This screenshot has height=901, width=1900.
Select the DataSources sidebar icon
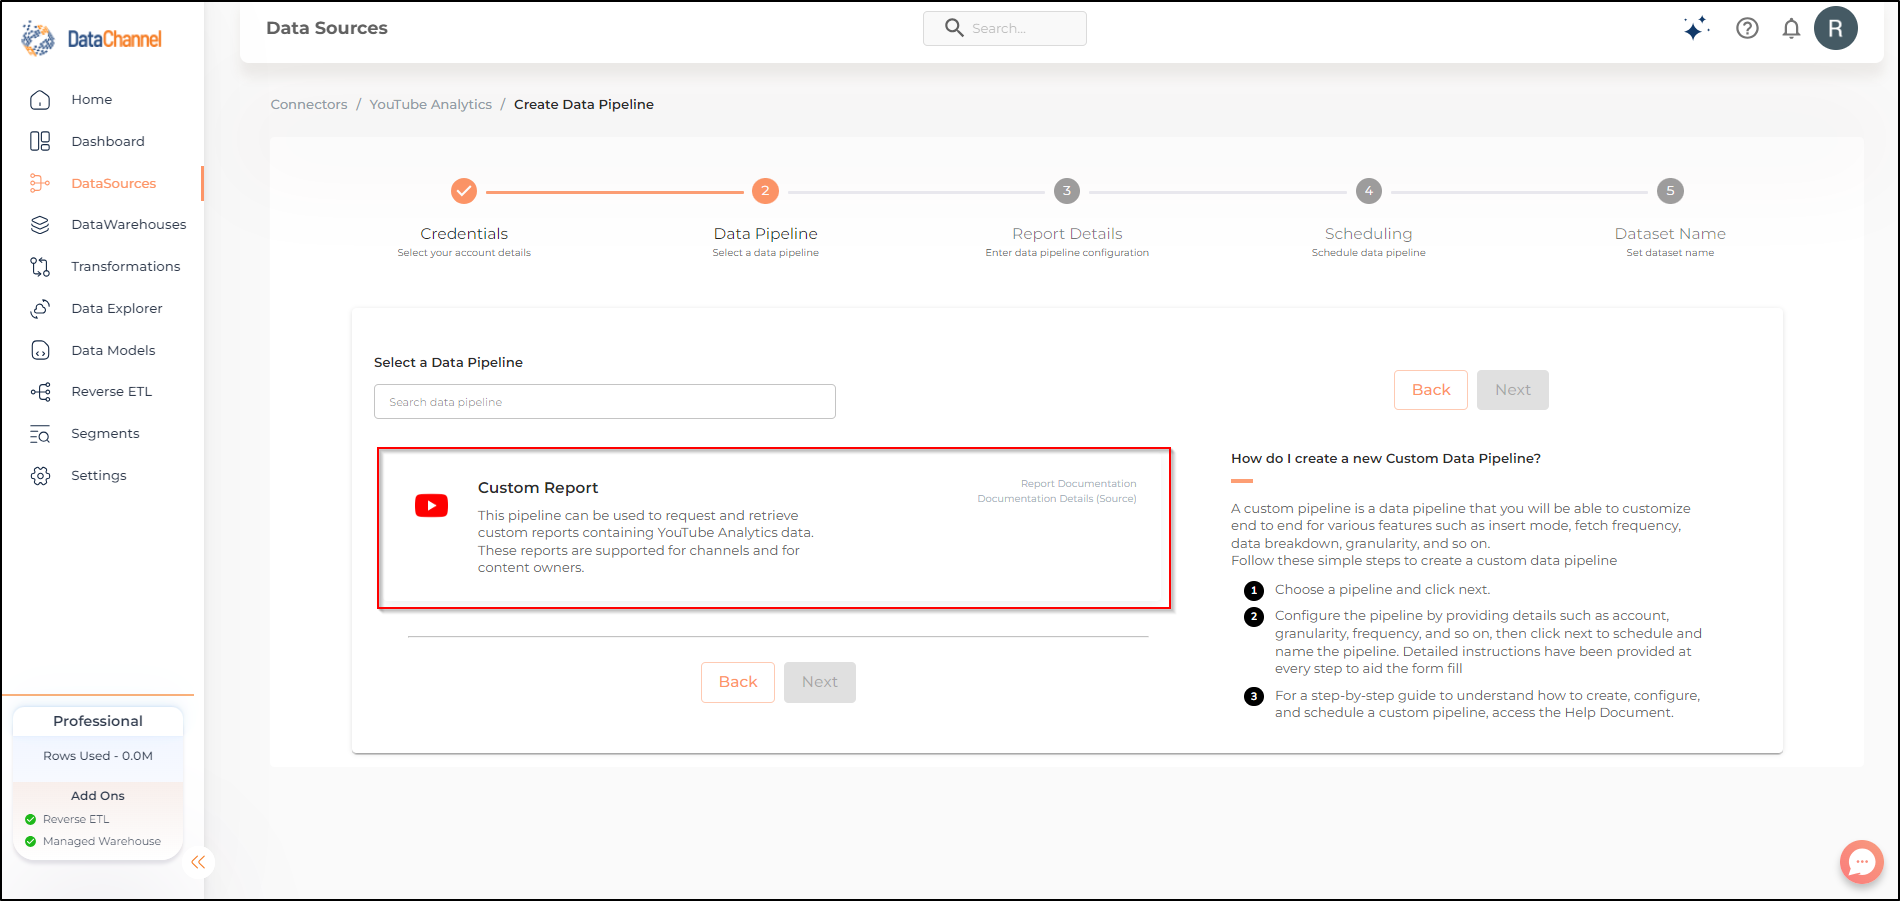40,183
